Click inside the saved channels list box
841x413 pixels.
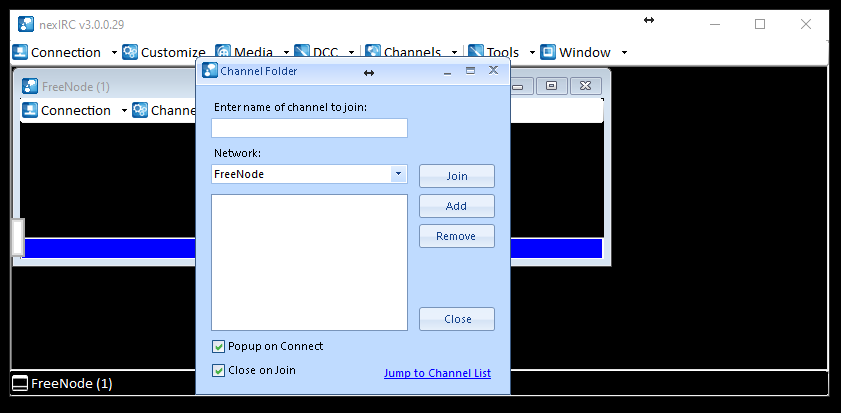pyautogui.click(x=309, y=262)
